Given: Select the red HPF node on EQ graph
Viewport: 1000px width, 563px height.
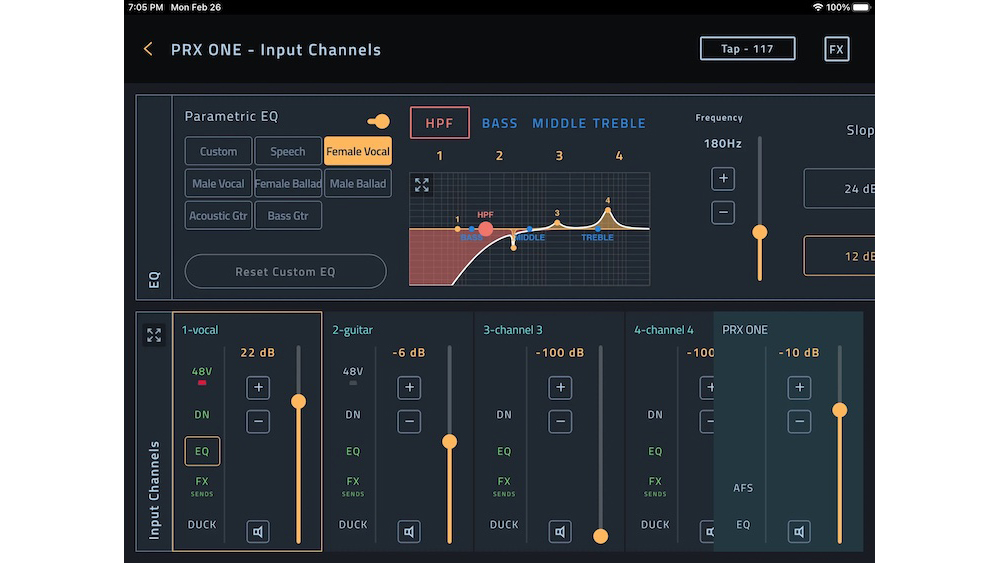Looking at the screenshot, I should coord(485,228).
